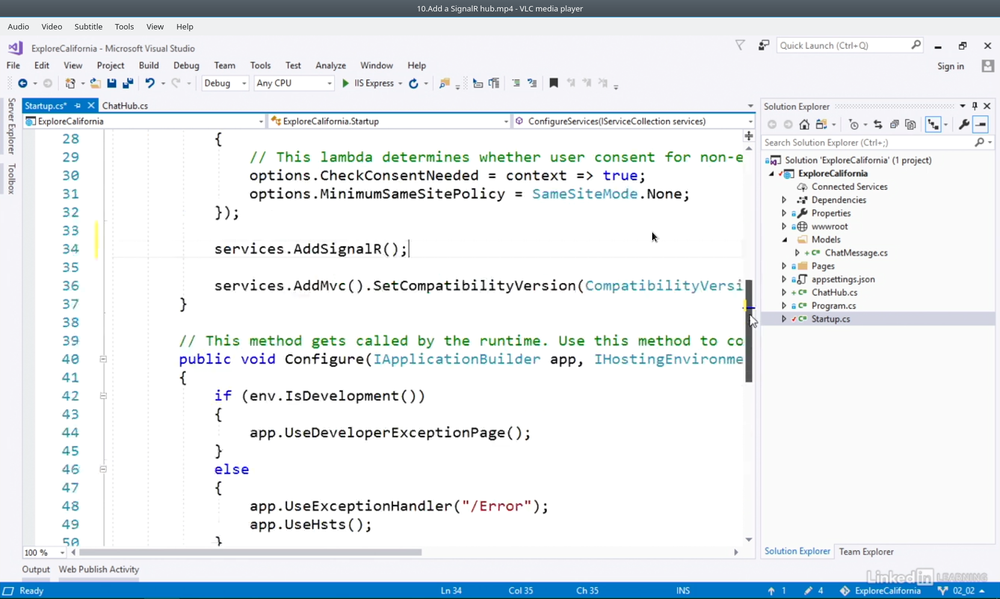Screen dimensions: 1000x599
Task: Click the 02_02 branch in status bar
Action: point(964,591)
